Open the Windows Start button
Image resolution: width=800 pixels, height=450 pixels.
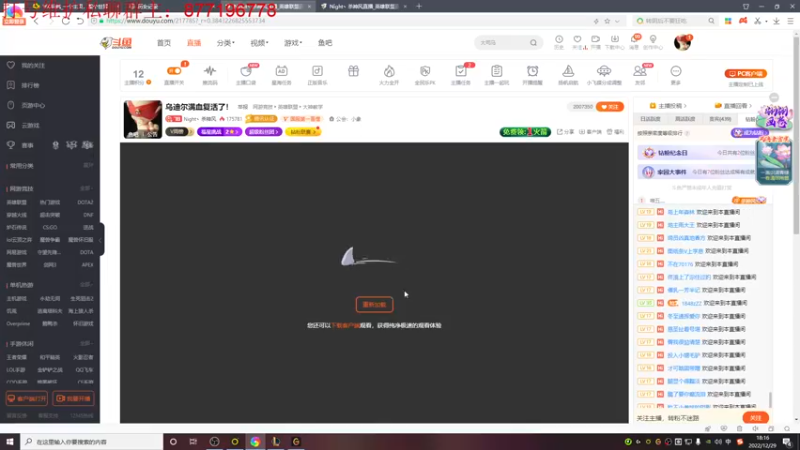click(x=10, y=442)
